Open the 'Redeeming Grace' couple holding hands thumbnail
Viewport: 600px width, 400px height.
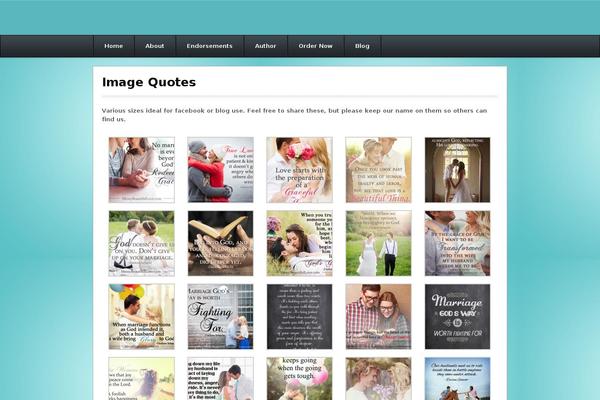pyautogui.click(x=142, y=170)
